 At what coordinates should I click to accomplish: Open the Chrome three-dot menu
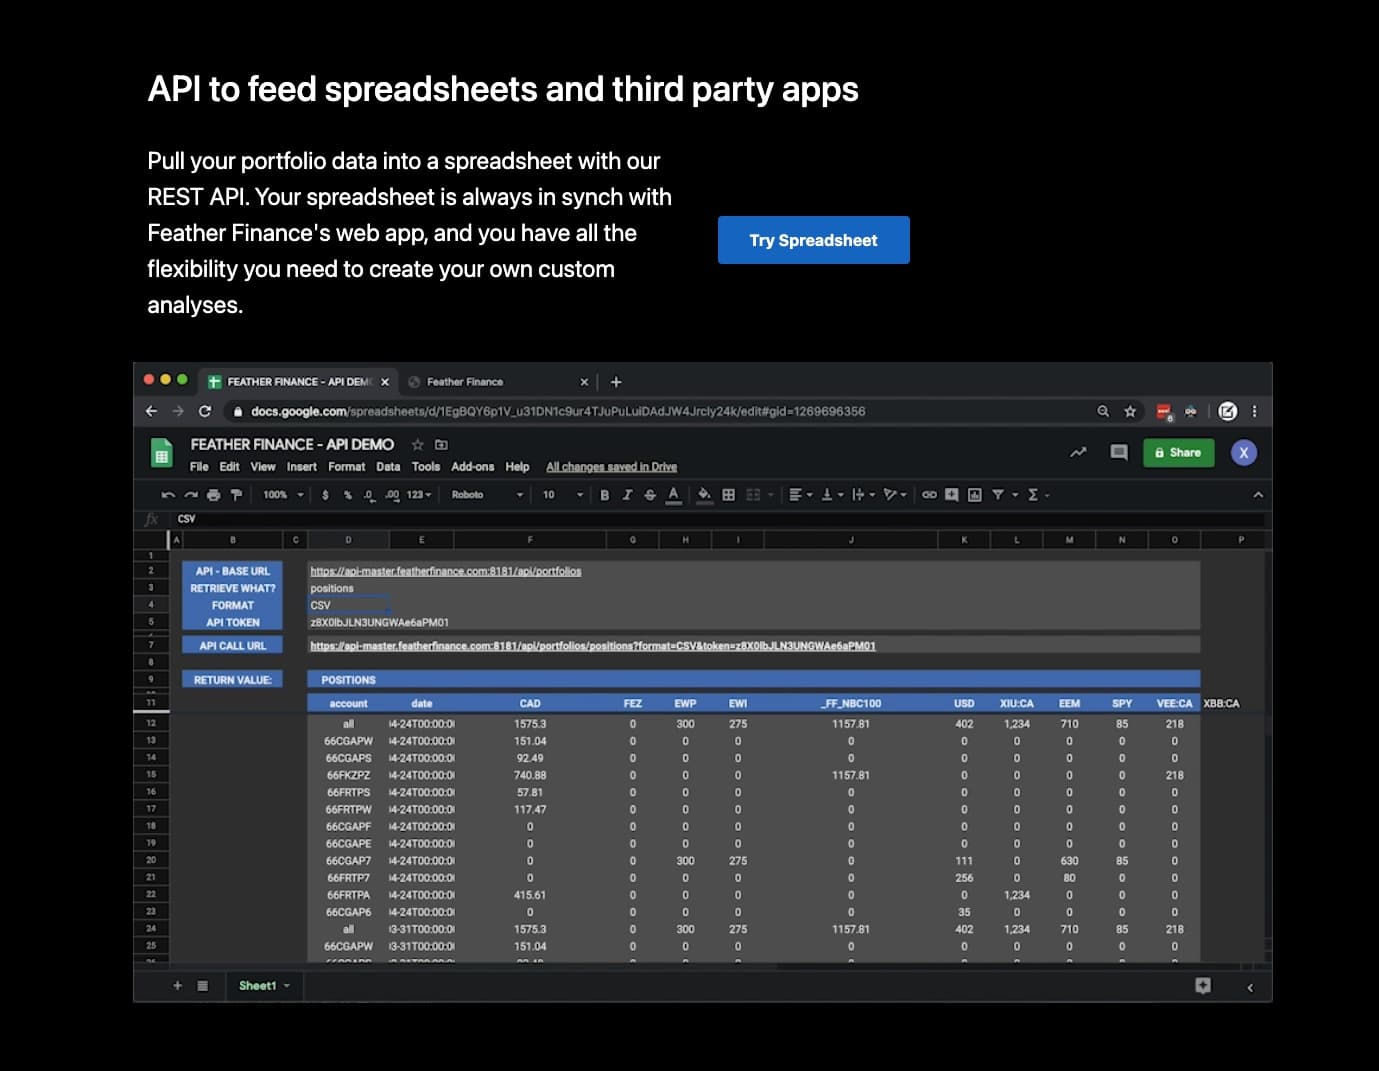[1254, 411]
